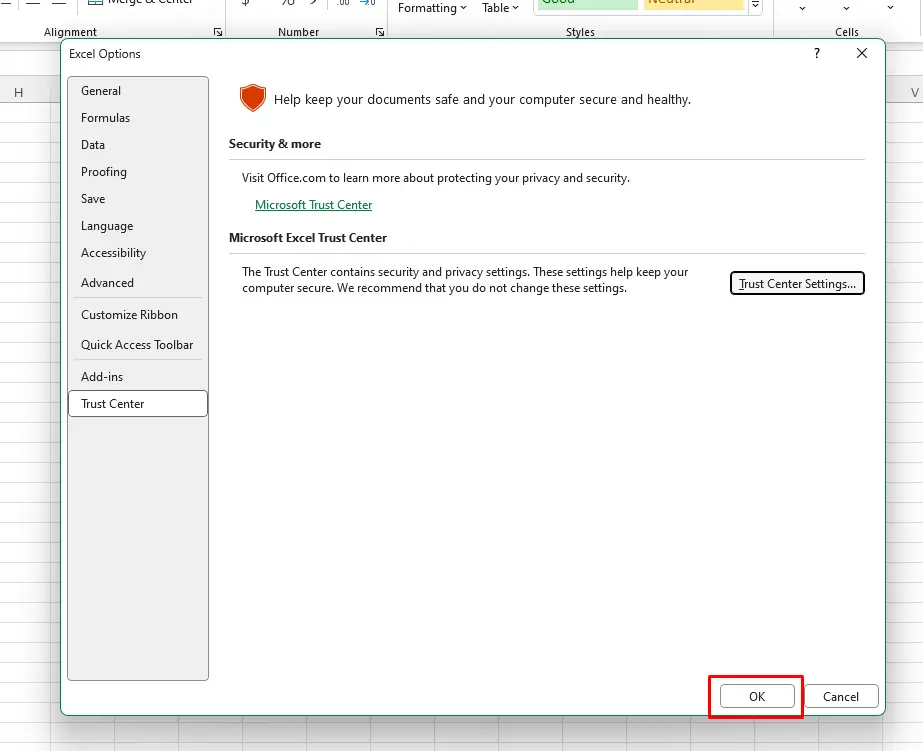Click the orange Trust Center shield icon
923x751 pixels.
pyautogui.click(x=253, y=98)
